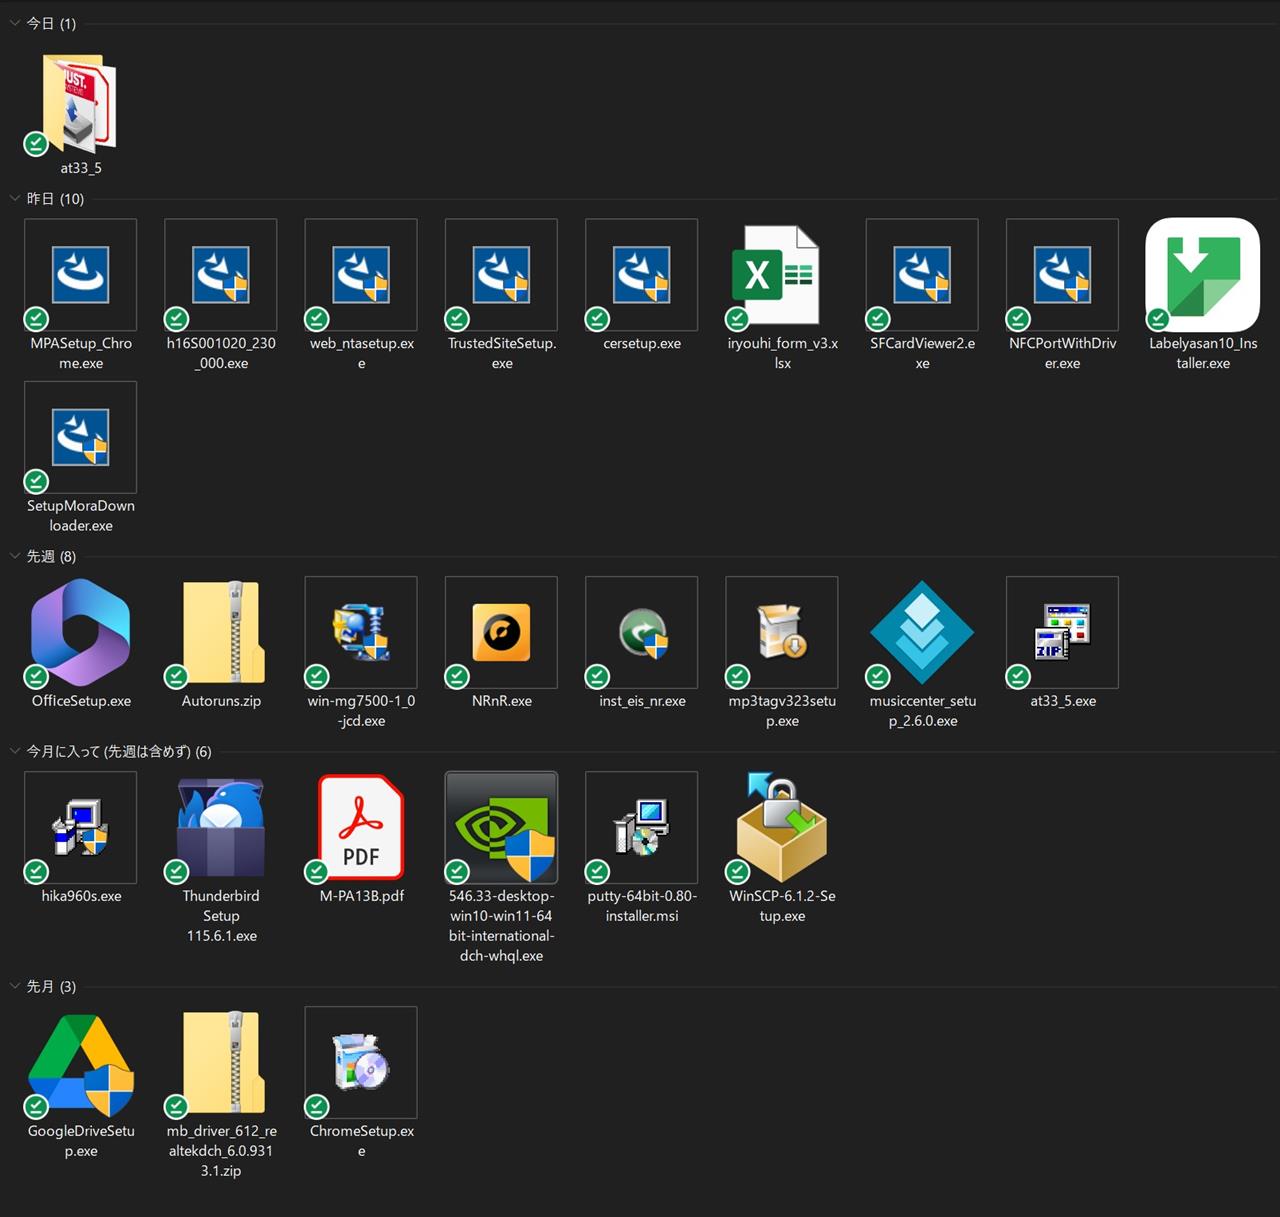Select mp3tagv323setup.exe icon

pyautogui.click(x=782, y=632)
